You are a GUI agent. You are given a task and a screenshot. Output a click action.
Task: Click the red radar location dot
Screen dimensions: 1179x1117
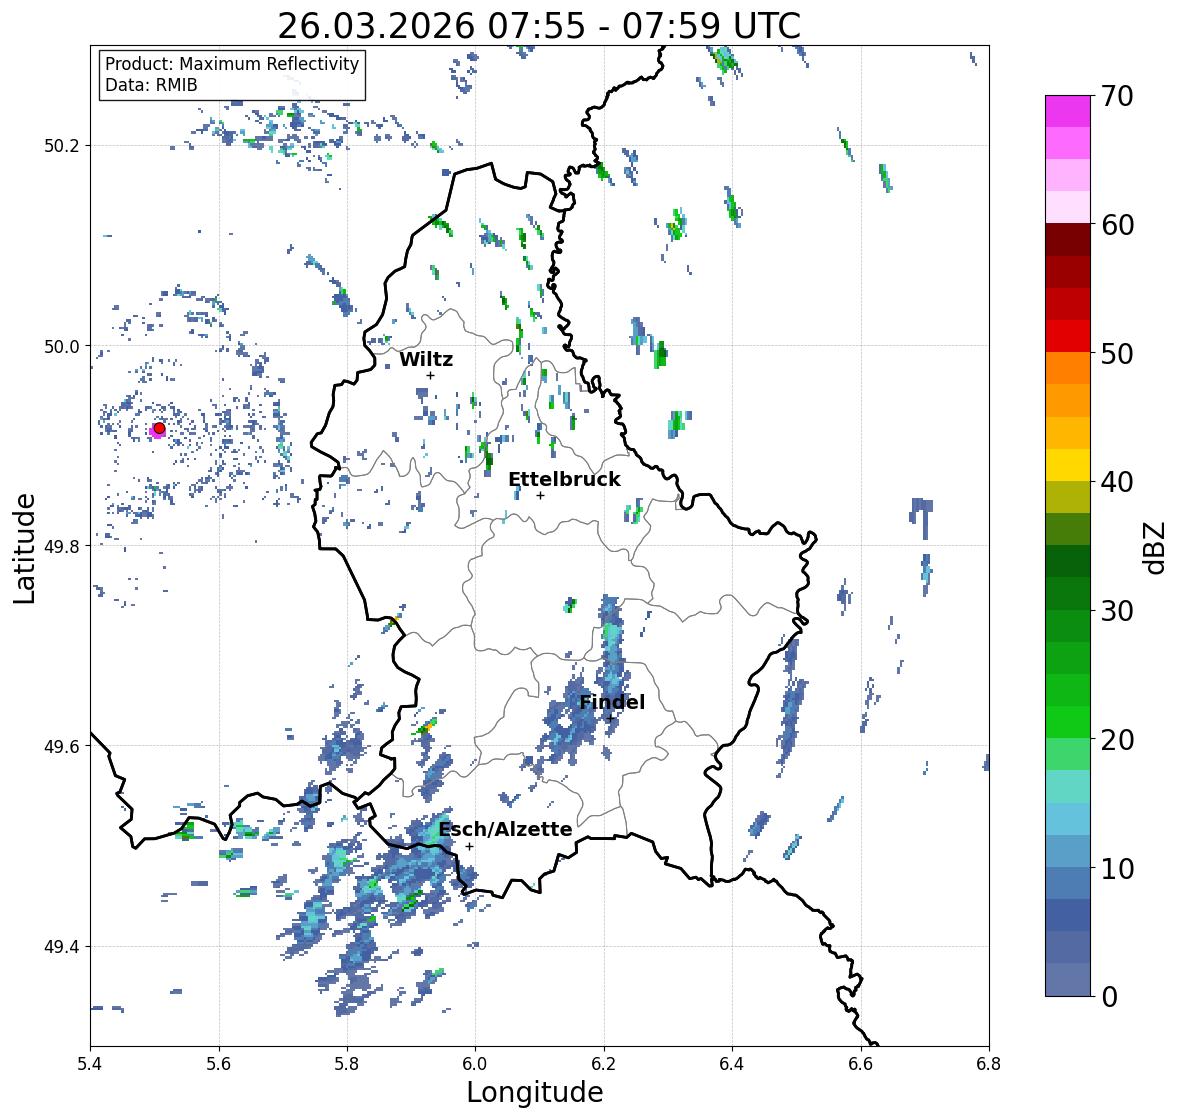159,428
